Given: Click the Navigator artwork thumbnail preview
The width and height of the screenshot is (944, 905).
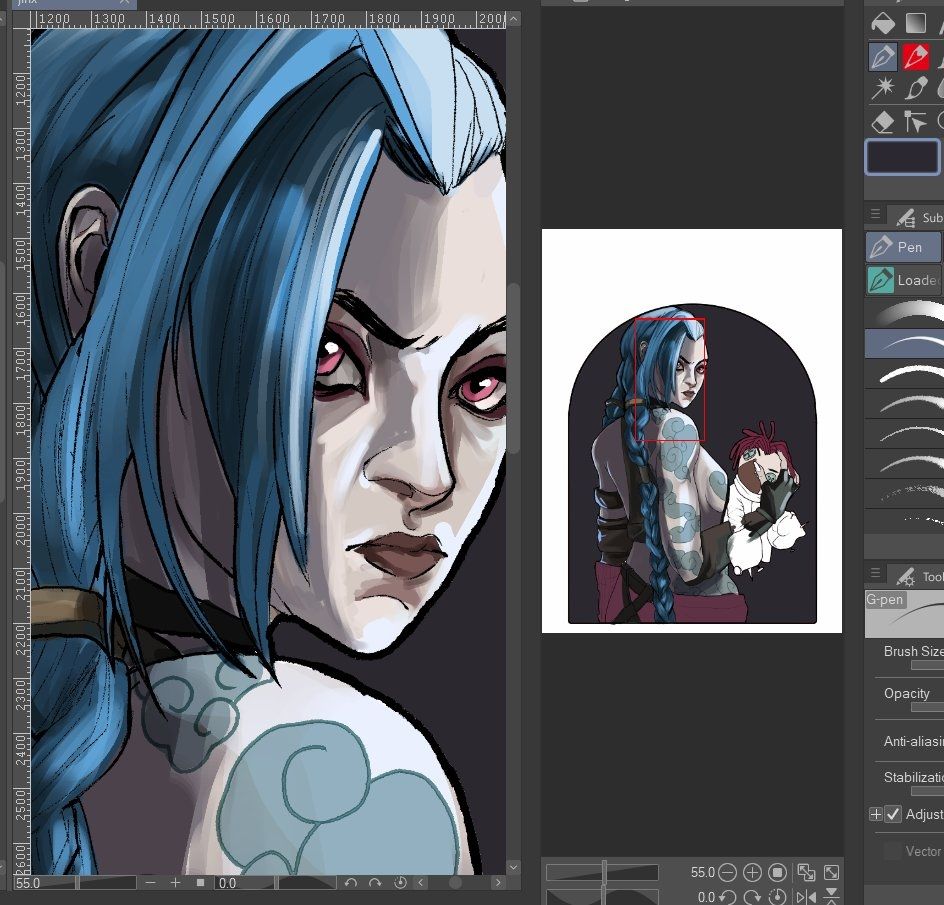Looking at the screenshot, I should click(692, 431).
